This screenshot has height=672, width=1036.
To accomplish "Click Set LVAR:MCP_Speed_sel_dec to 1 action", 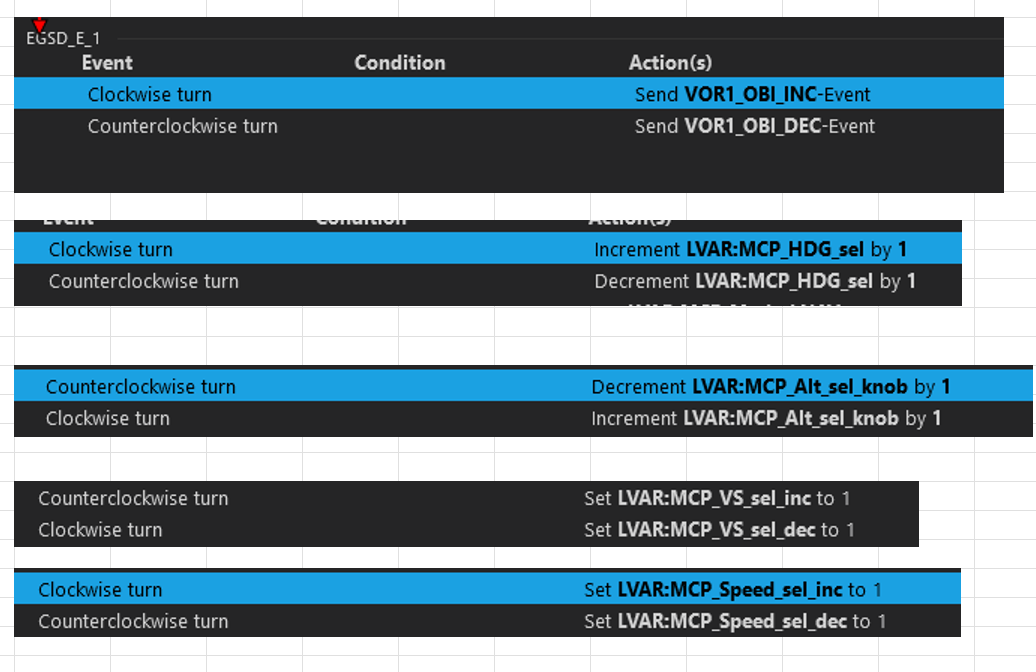I will 735,622.
